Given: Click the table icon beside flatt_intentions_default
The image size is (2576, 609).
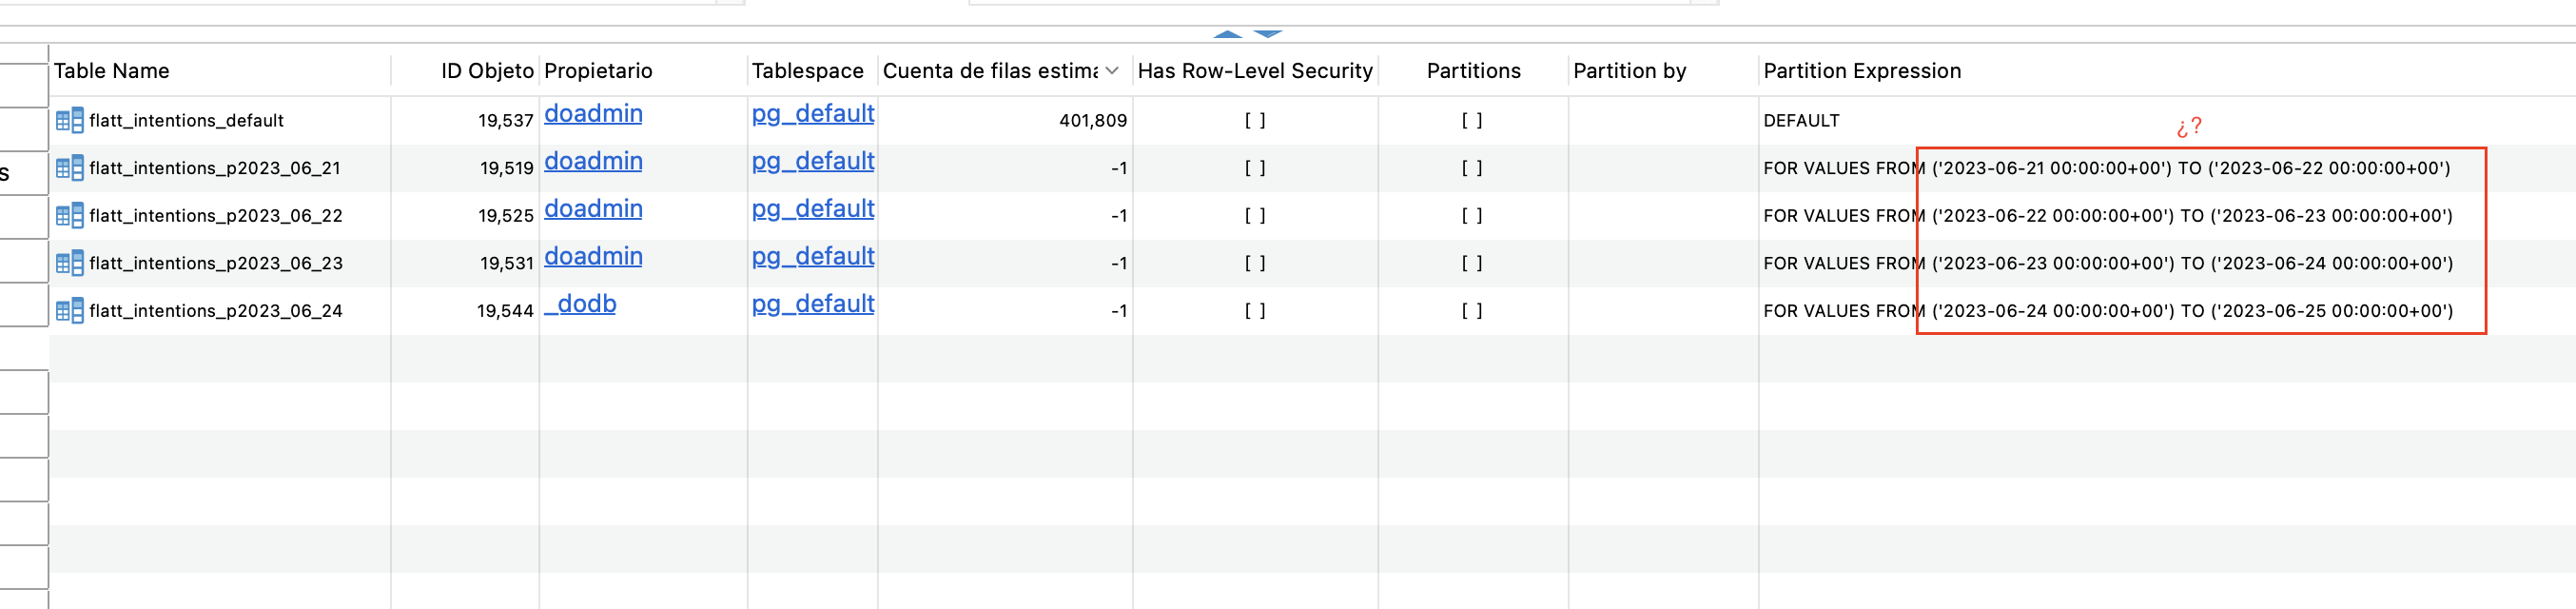Looking at the screenshot, I should (69, 119).
